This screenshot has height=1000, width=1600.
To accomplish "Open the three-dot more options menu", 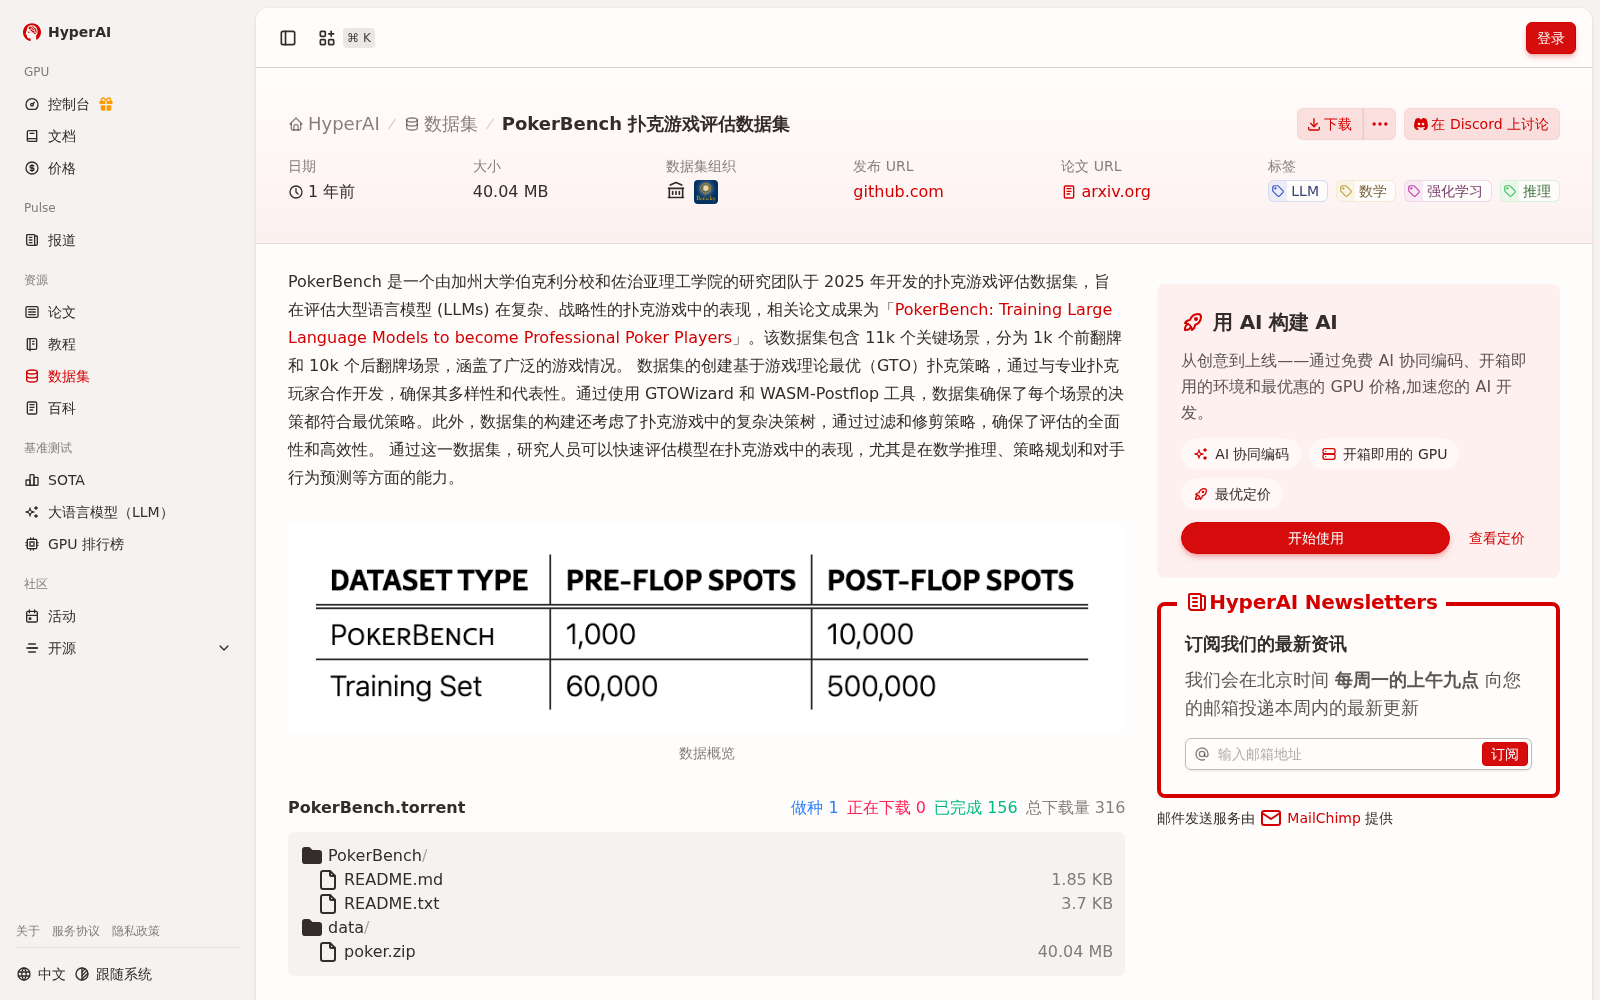I will click(1380, 124).
